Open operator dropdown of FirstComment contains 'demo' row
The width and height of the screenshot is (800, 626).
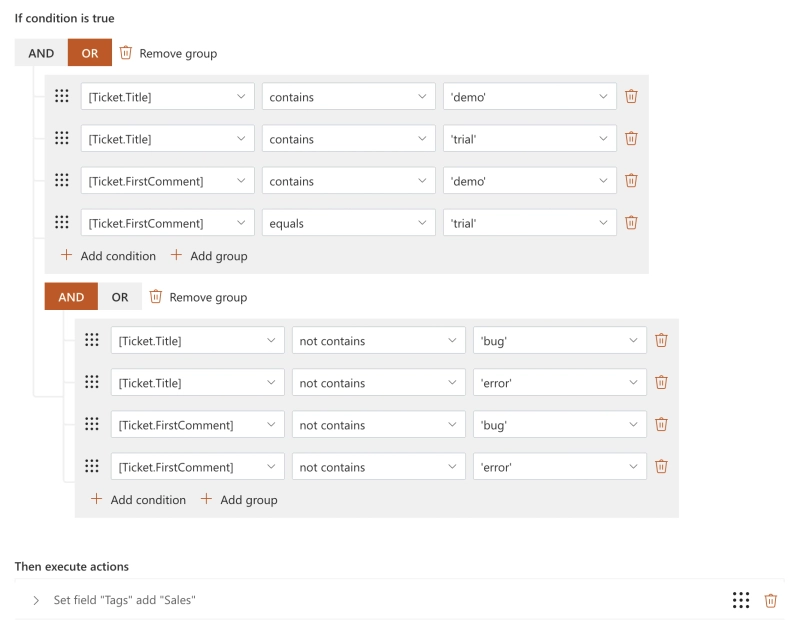coord(349,181)
